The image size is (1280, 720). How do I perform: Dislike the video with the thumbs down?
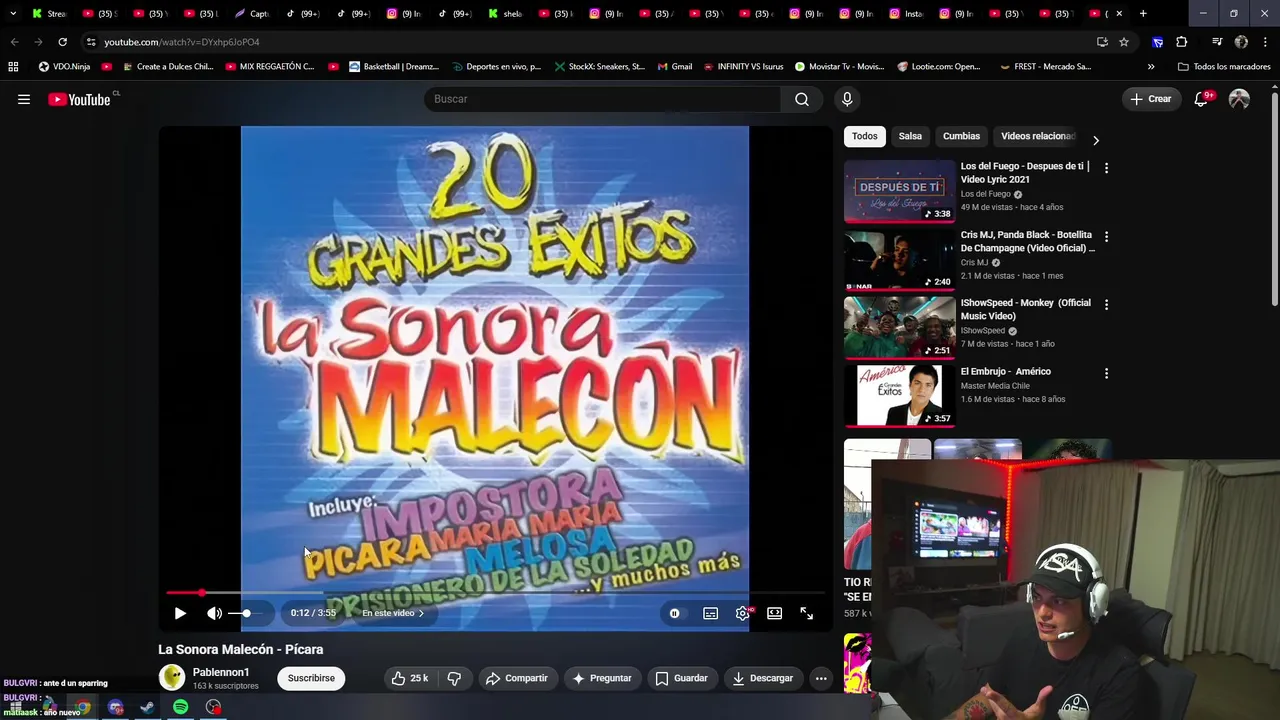[454, 678]
